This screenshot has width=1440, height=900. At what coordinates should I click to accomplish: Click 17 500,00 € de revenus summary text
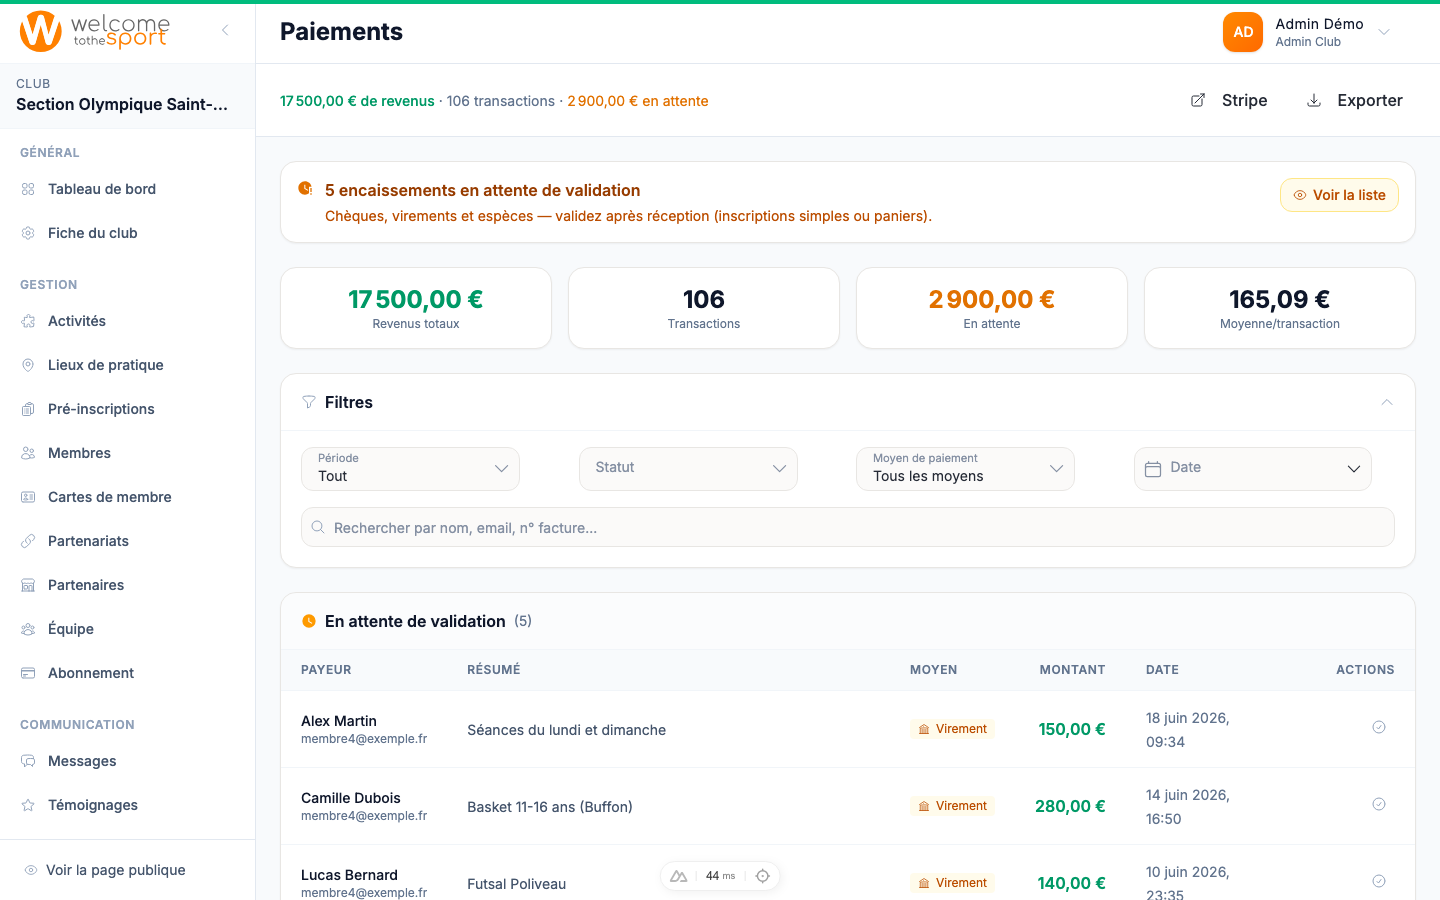pyautogui.click(x=357, y=101)
